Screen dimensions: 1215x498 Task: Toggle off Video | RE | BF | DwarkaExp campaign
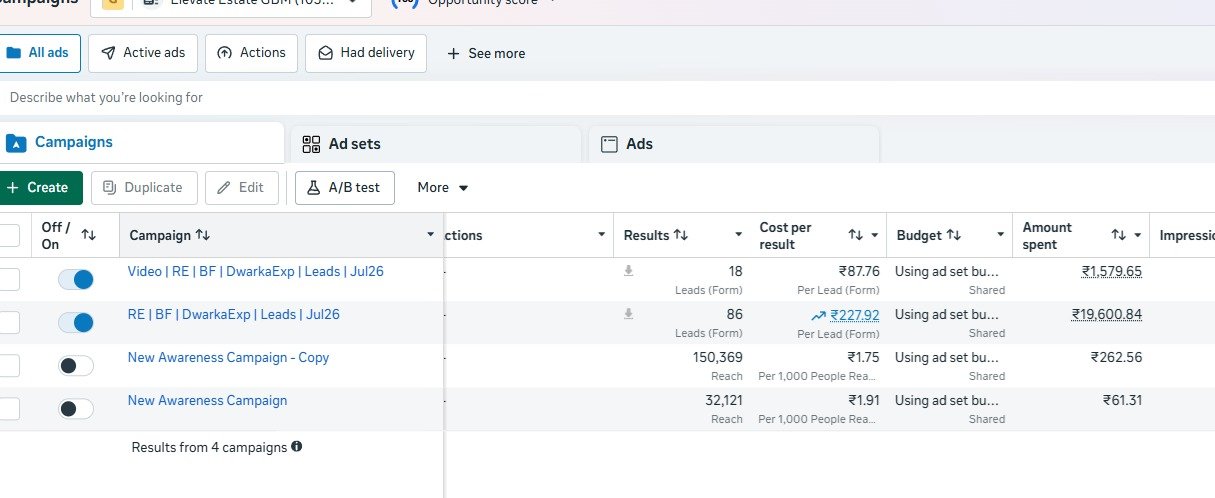[76, 279]
